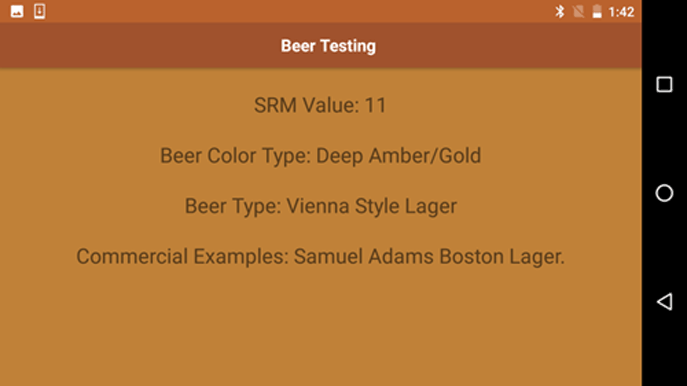Screen dimensions: 687x386
Task: Tap the picture notification icon
Action: (x=17, y=11)
